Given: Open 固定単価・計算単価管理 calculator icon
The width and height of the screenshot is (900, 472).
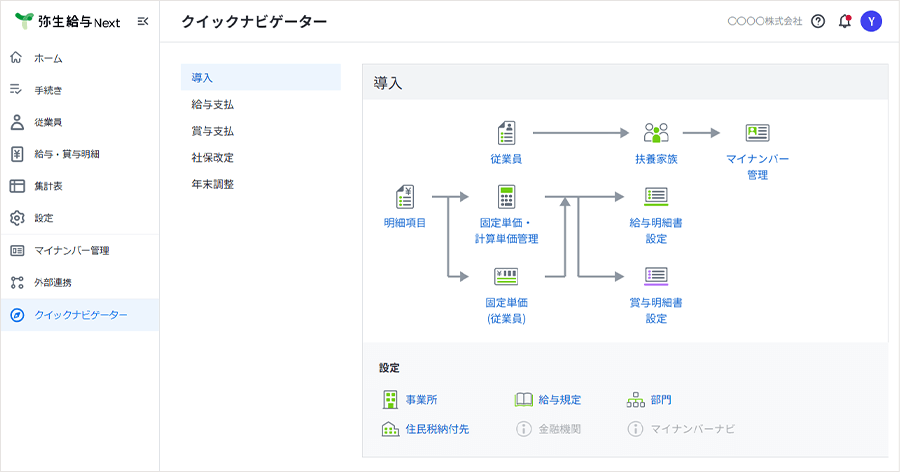Looking at the screenshot, I should coord(506,196).
